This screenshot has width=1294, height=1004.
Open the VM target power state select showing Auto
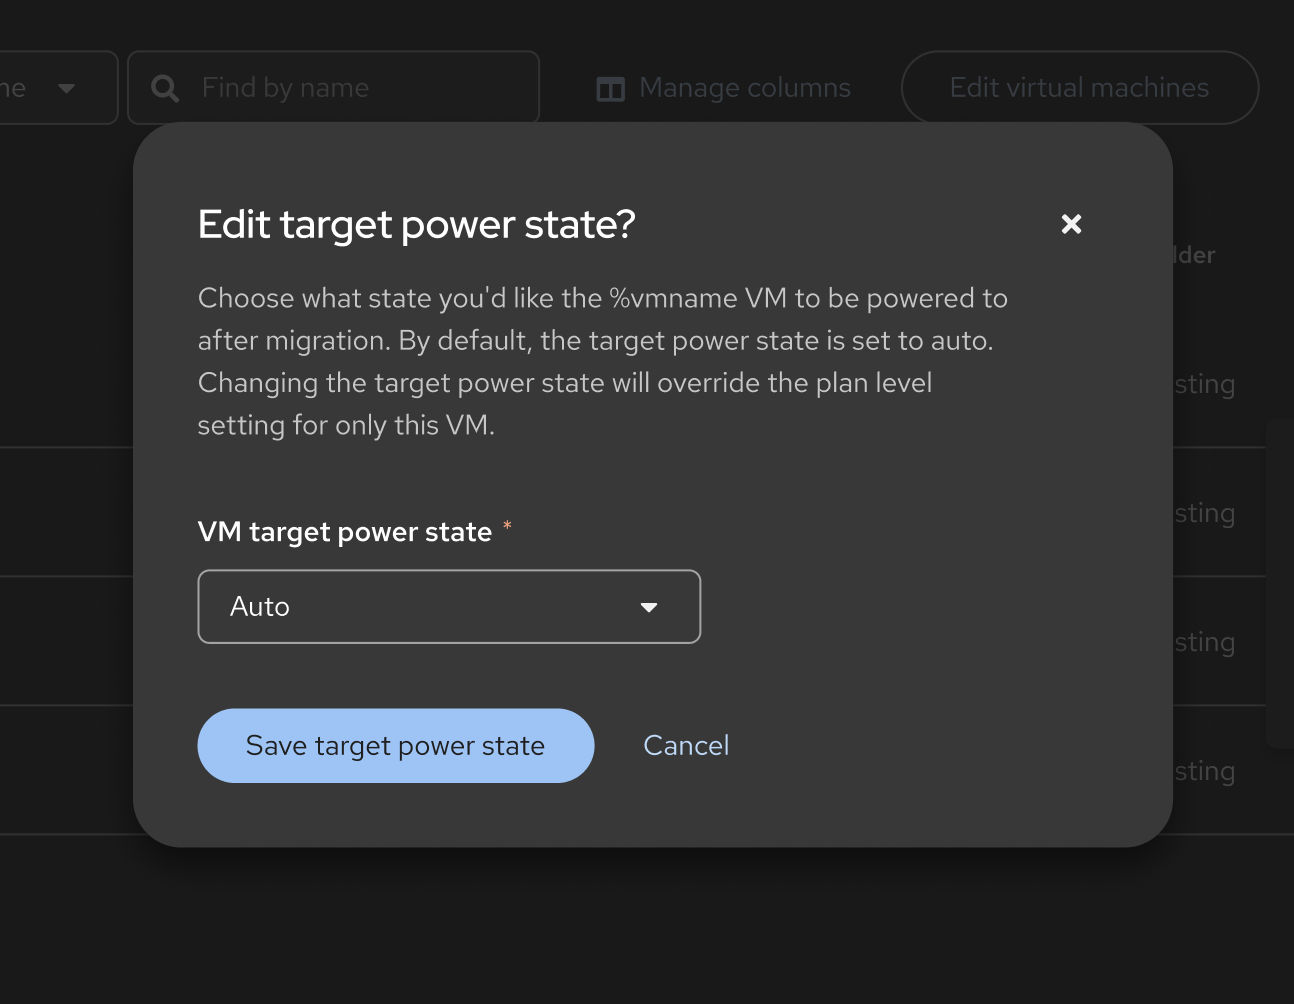448,607
